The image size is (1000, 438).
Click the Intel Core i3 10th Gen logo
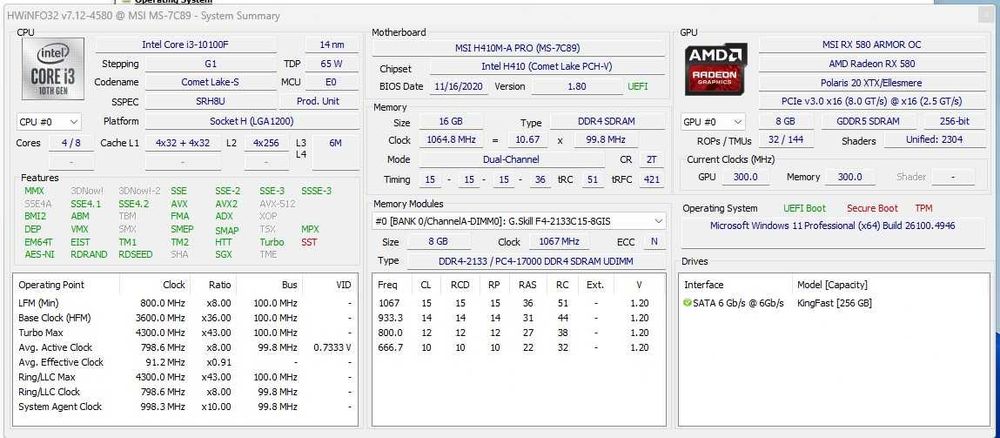(53, 69)
